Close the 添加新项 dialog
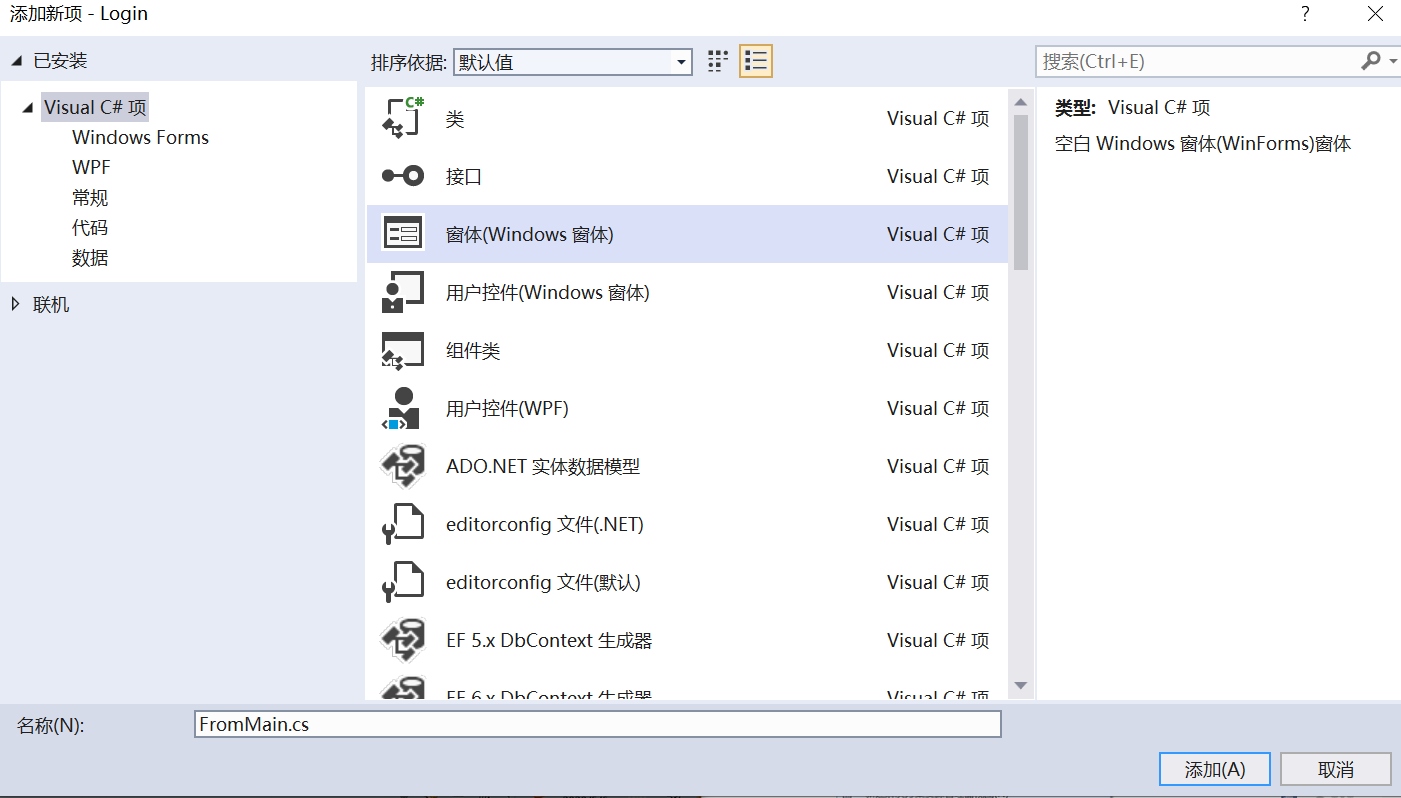 (1376, 14)
